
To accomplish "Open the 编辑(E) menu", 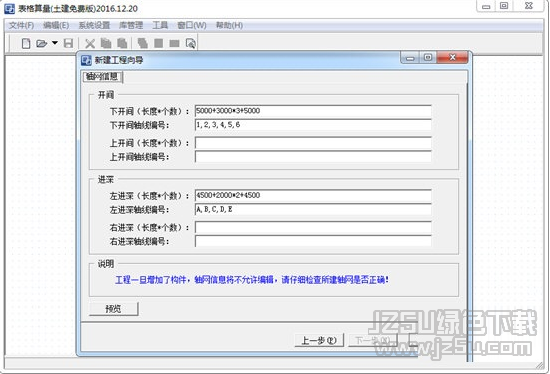I will (56, 25).
